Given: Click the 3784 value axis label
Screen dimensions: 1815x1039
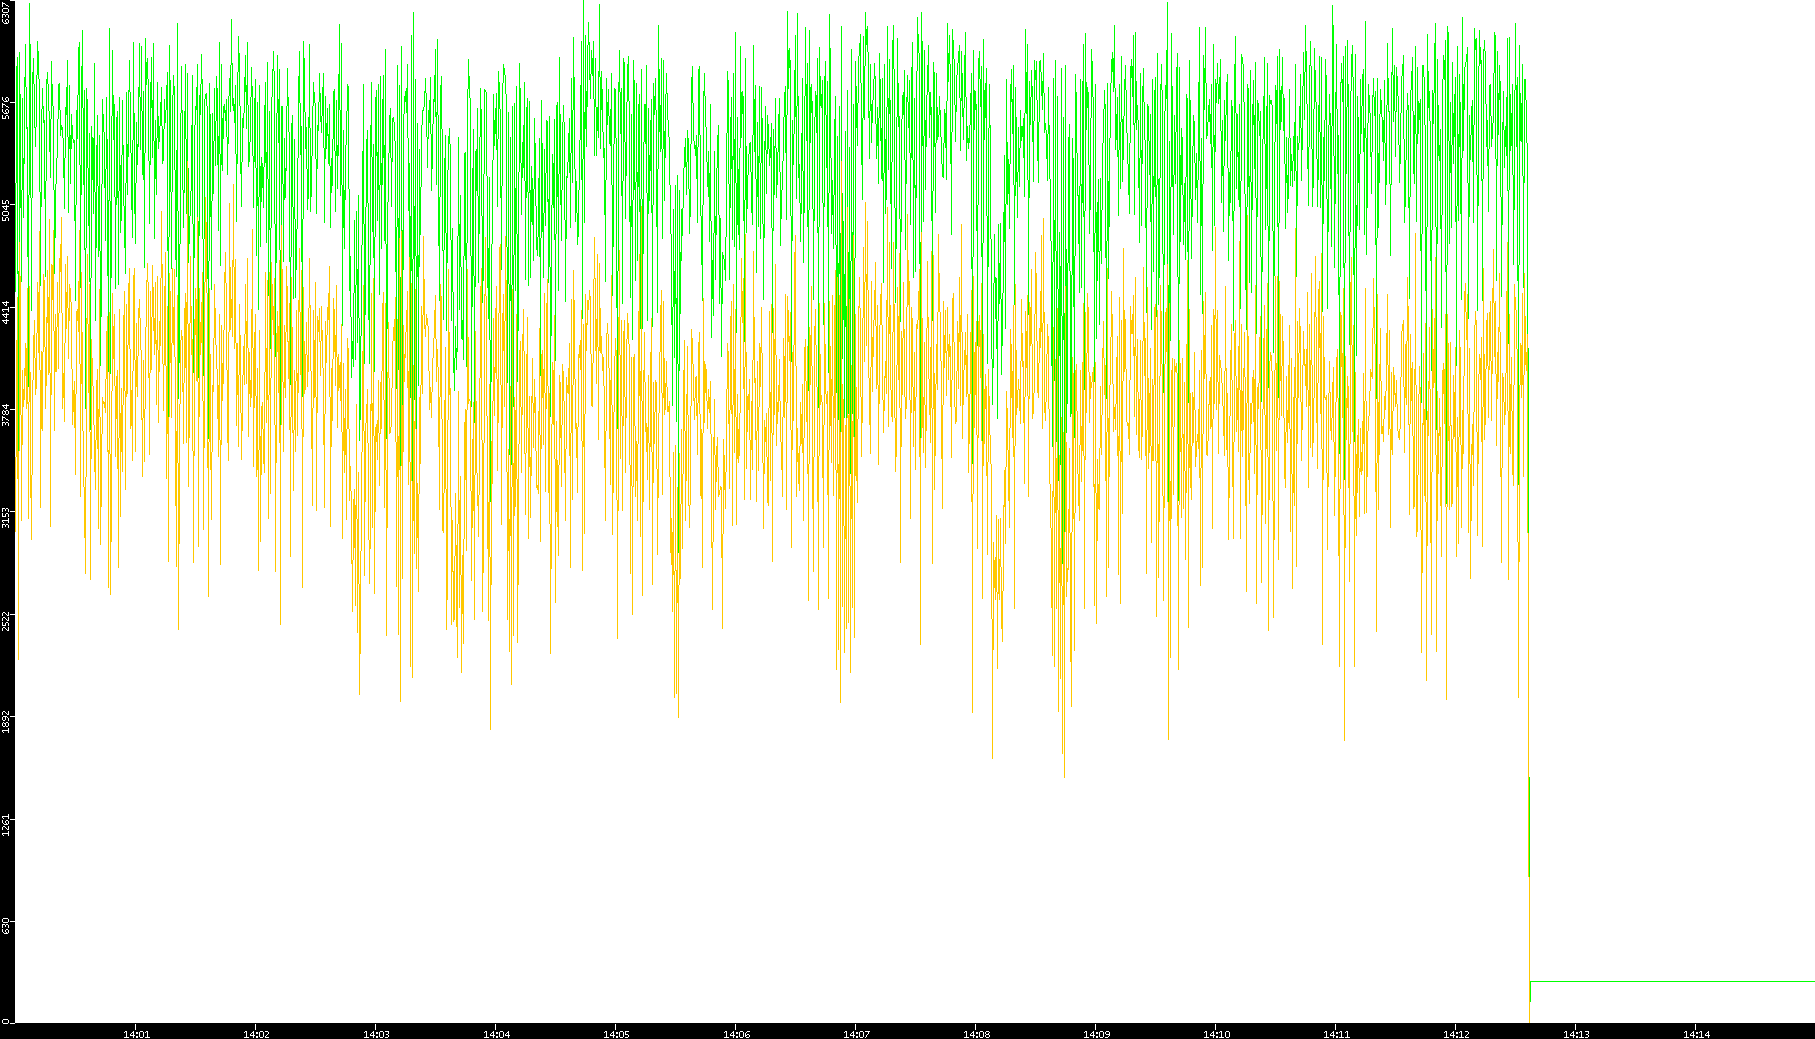Looking at the screenshot, I should coord(6,415).
